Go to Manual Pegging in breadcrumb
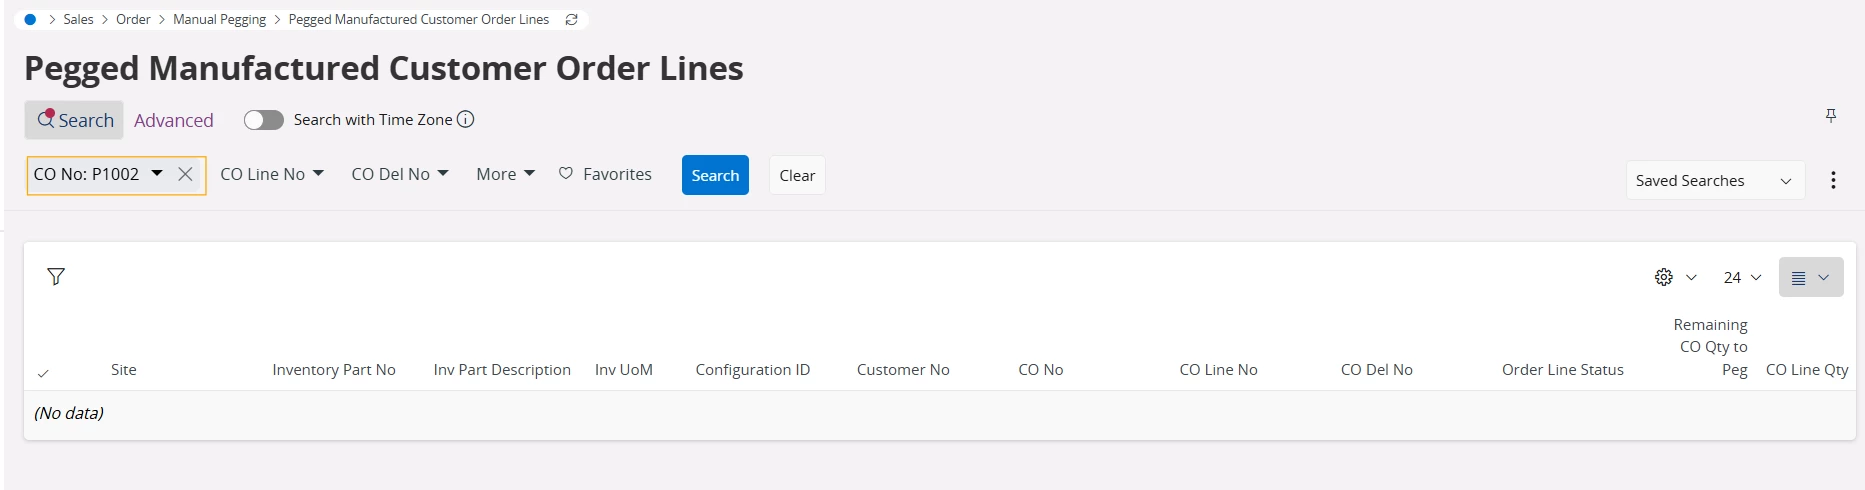This screenshot has width=1865, height=490. pos(219,19)
